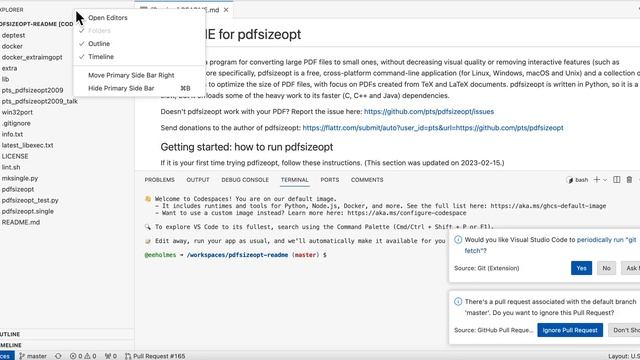
Task: Open the pdfsizeopt.single file
Action: coord(27,211)
